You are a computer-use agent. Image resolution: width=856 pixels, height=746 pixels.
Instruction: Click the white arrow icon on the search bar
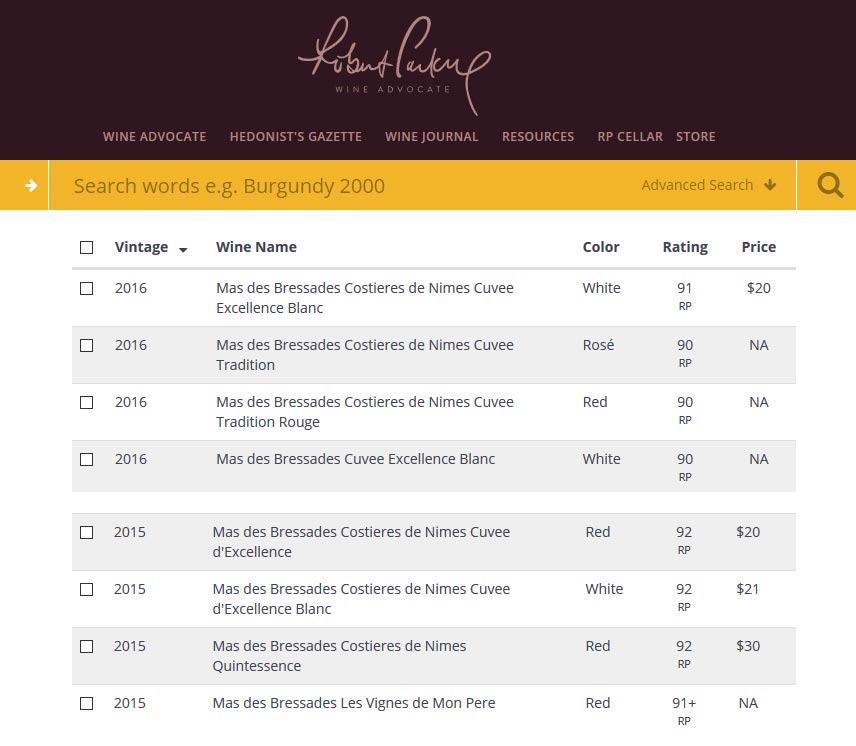click(31, 185)
